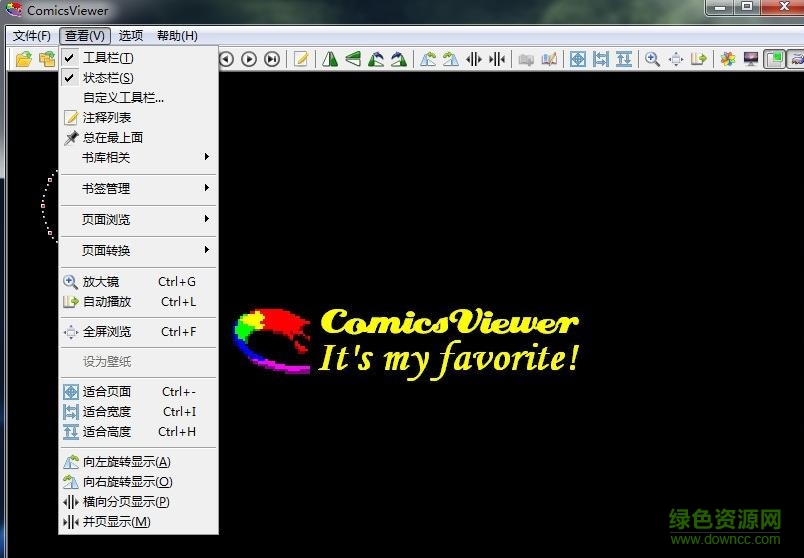Click the monitor icon in the toolbar

[750, 59]
